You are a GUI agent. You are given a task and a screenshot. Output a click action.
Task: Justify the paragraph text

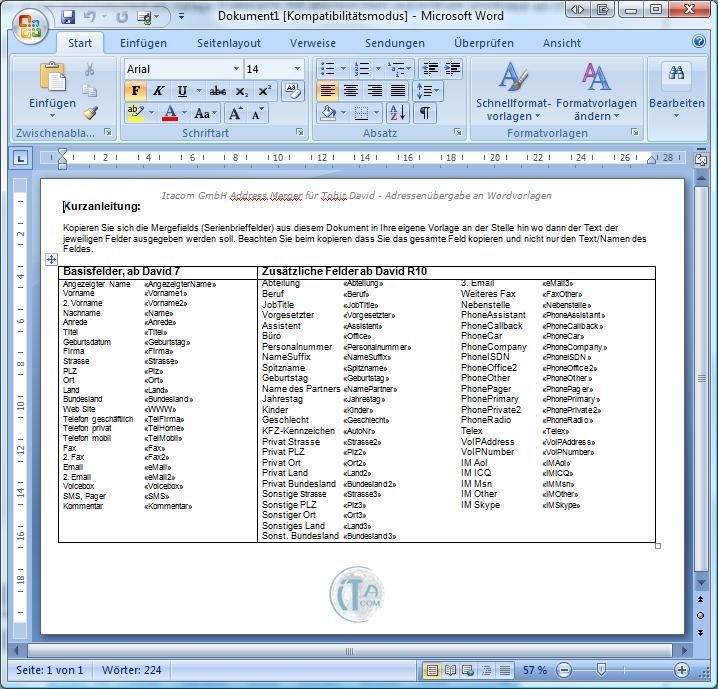click(x=398, y=91)
